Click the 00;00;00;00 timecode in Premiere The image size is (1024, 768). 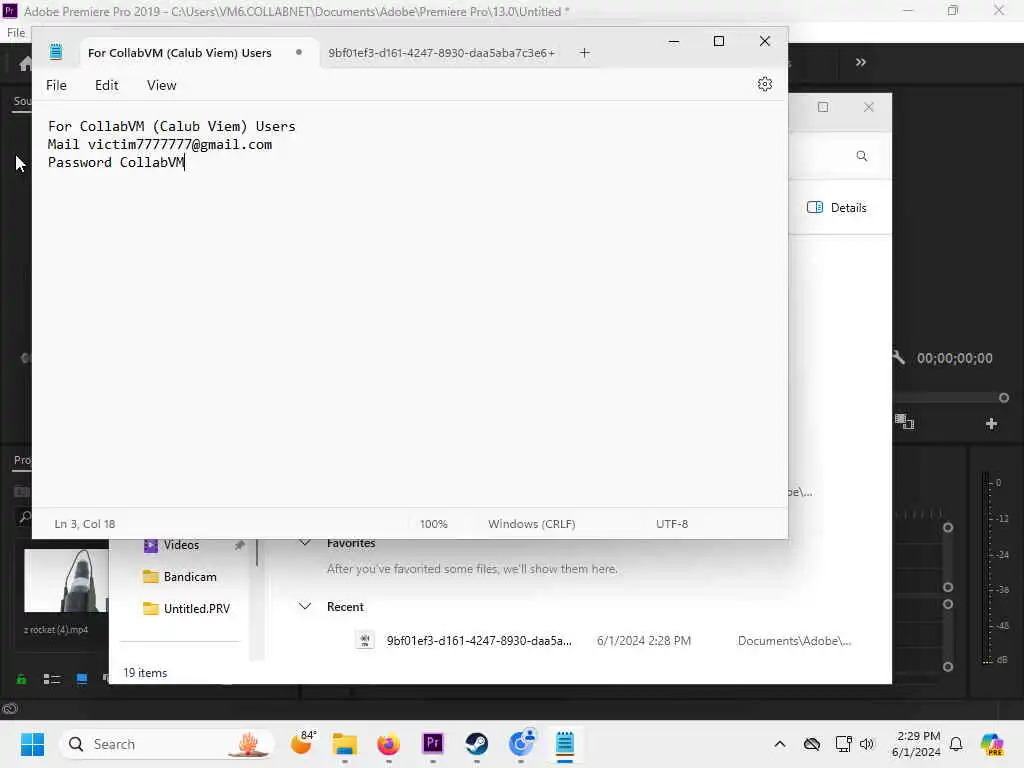click(955, 358)
